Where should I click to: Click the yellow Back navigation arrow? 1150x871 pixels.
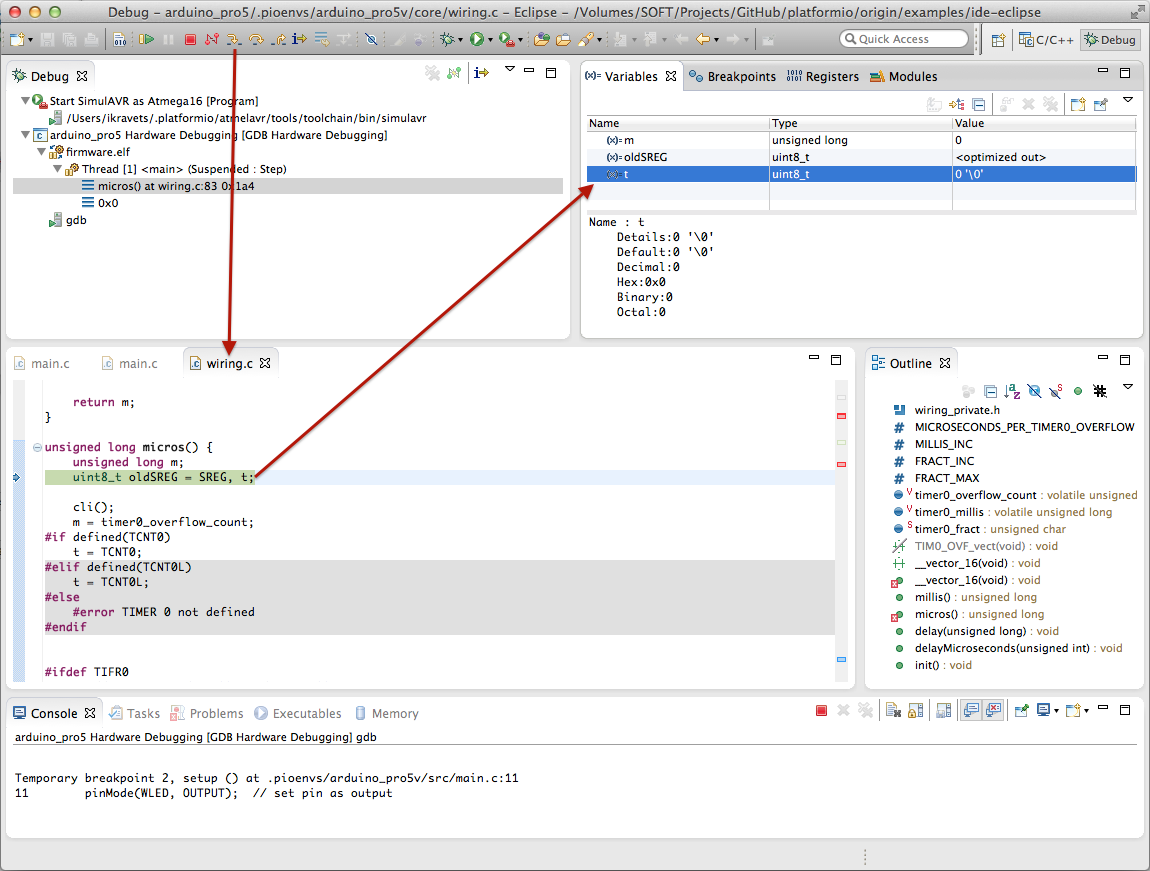pyautogui.click(x=703, y=39)
